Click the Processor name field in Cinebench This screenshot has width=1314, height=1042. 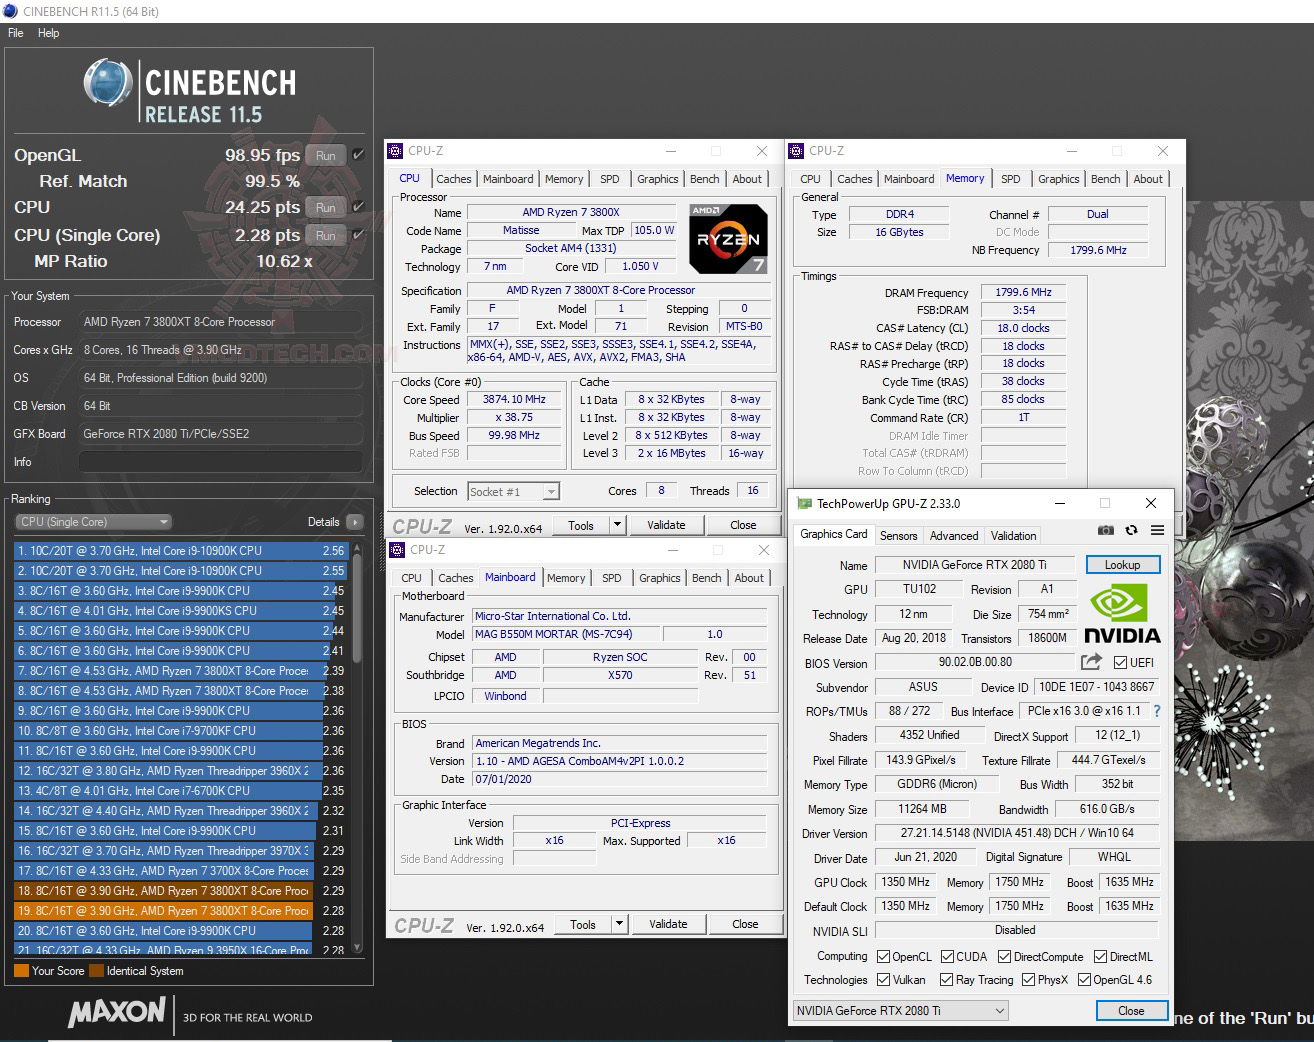pyautogui.click(x=220, y=322)
